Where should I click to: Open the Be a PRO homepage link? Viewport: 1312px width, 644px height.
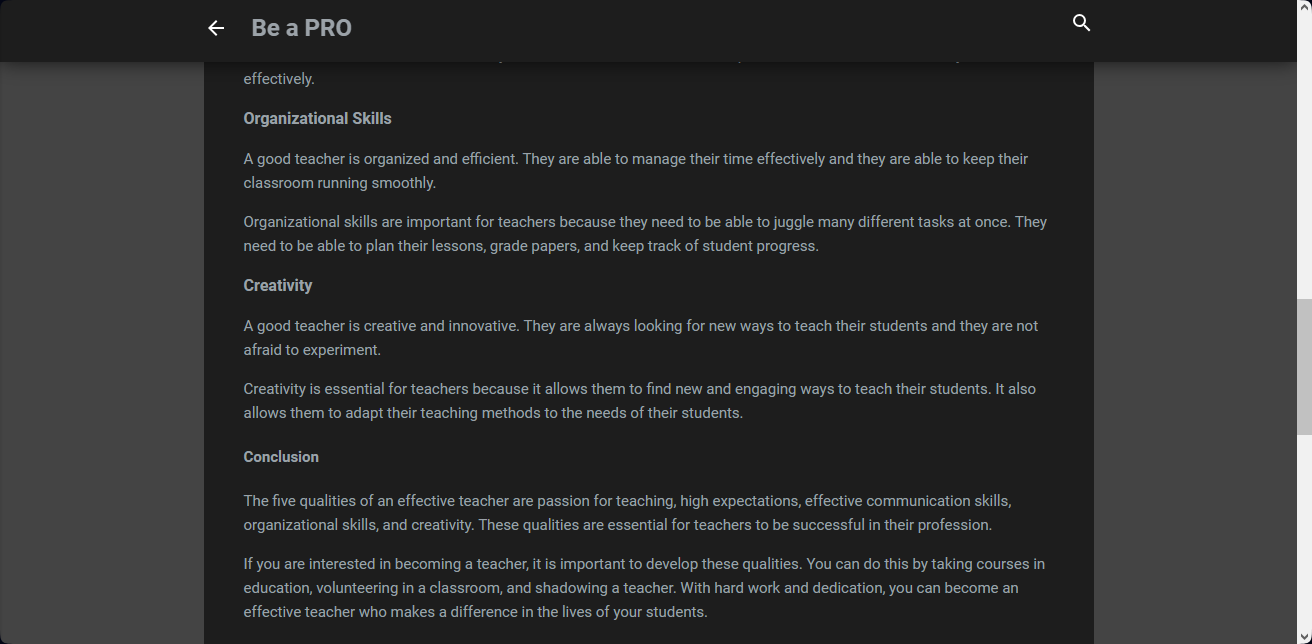(301, 27)
